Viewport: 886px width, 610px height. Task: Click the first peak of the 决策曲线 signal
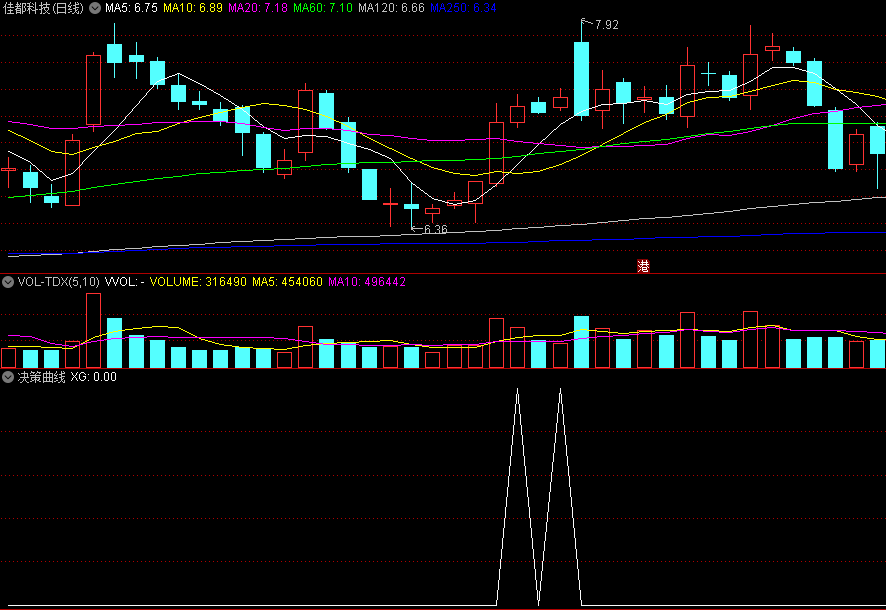tap(518, 390)
